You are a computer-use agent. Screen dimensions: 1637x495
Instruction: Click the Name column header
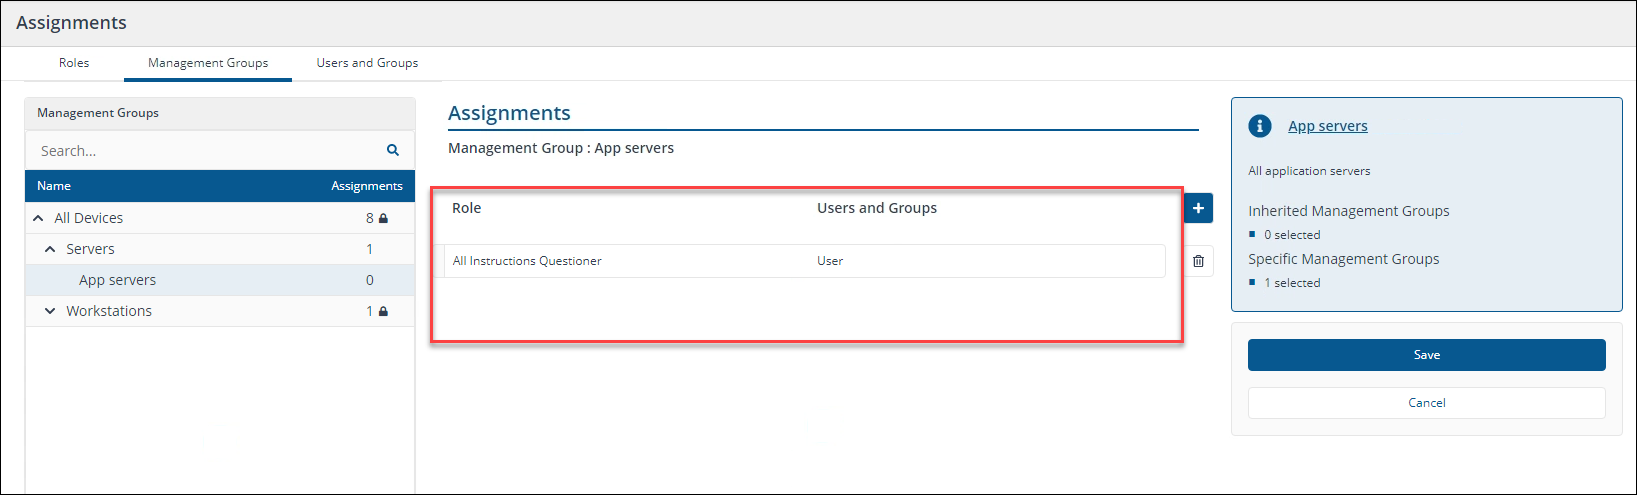coord(54,186)
